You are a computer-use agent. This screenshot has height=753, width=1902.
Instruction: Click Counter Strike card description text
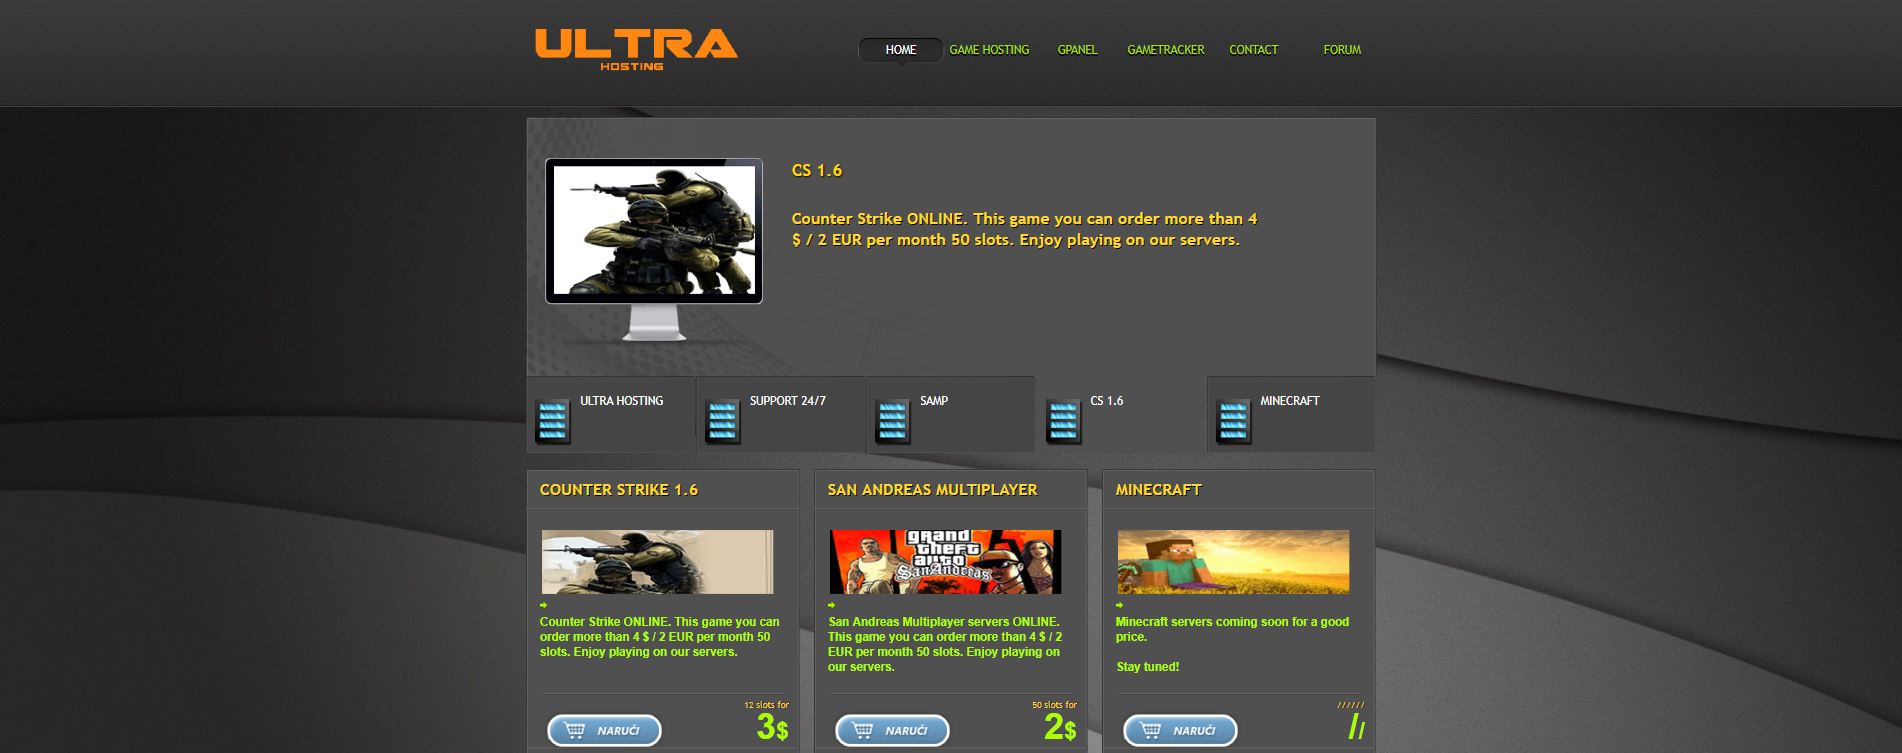click(659, 637)
